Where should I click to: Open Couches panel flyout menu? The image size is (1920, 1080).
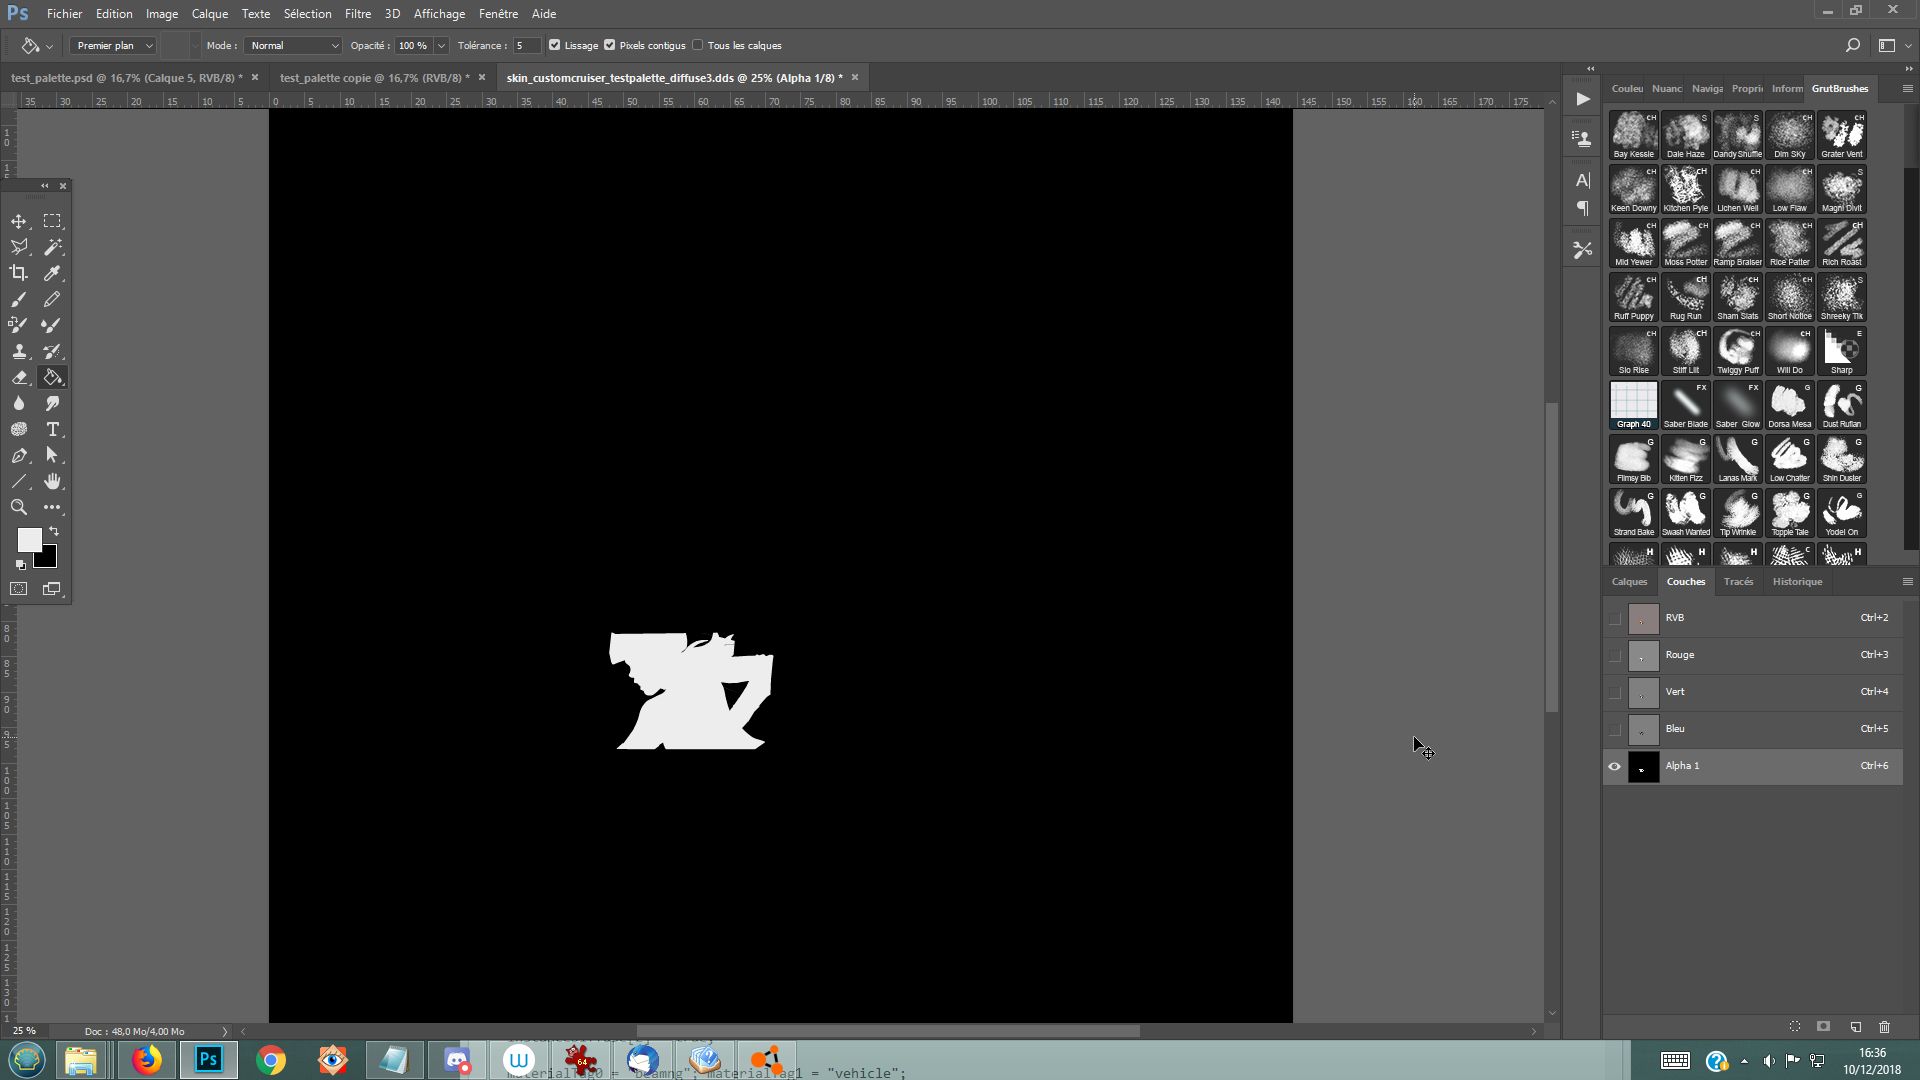pos(1907,582)
